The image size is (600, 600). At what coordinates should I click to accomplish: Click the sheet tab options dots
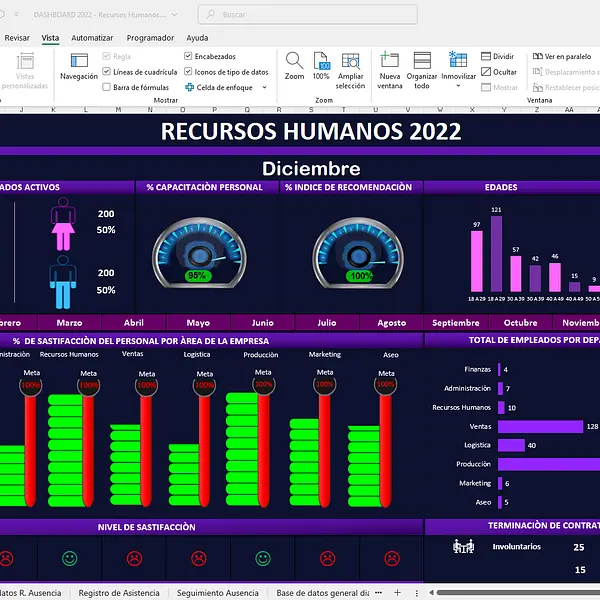click(417, 593)
